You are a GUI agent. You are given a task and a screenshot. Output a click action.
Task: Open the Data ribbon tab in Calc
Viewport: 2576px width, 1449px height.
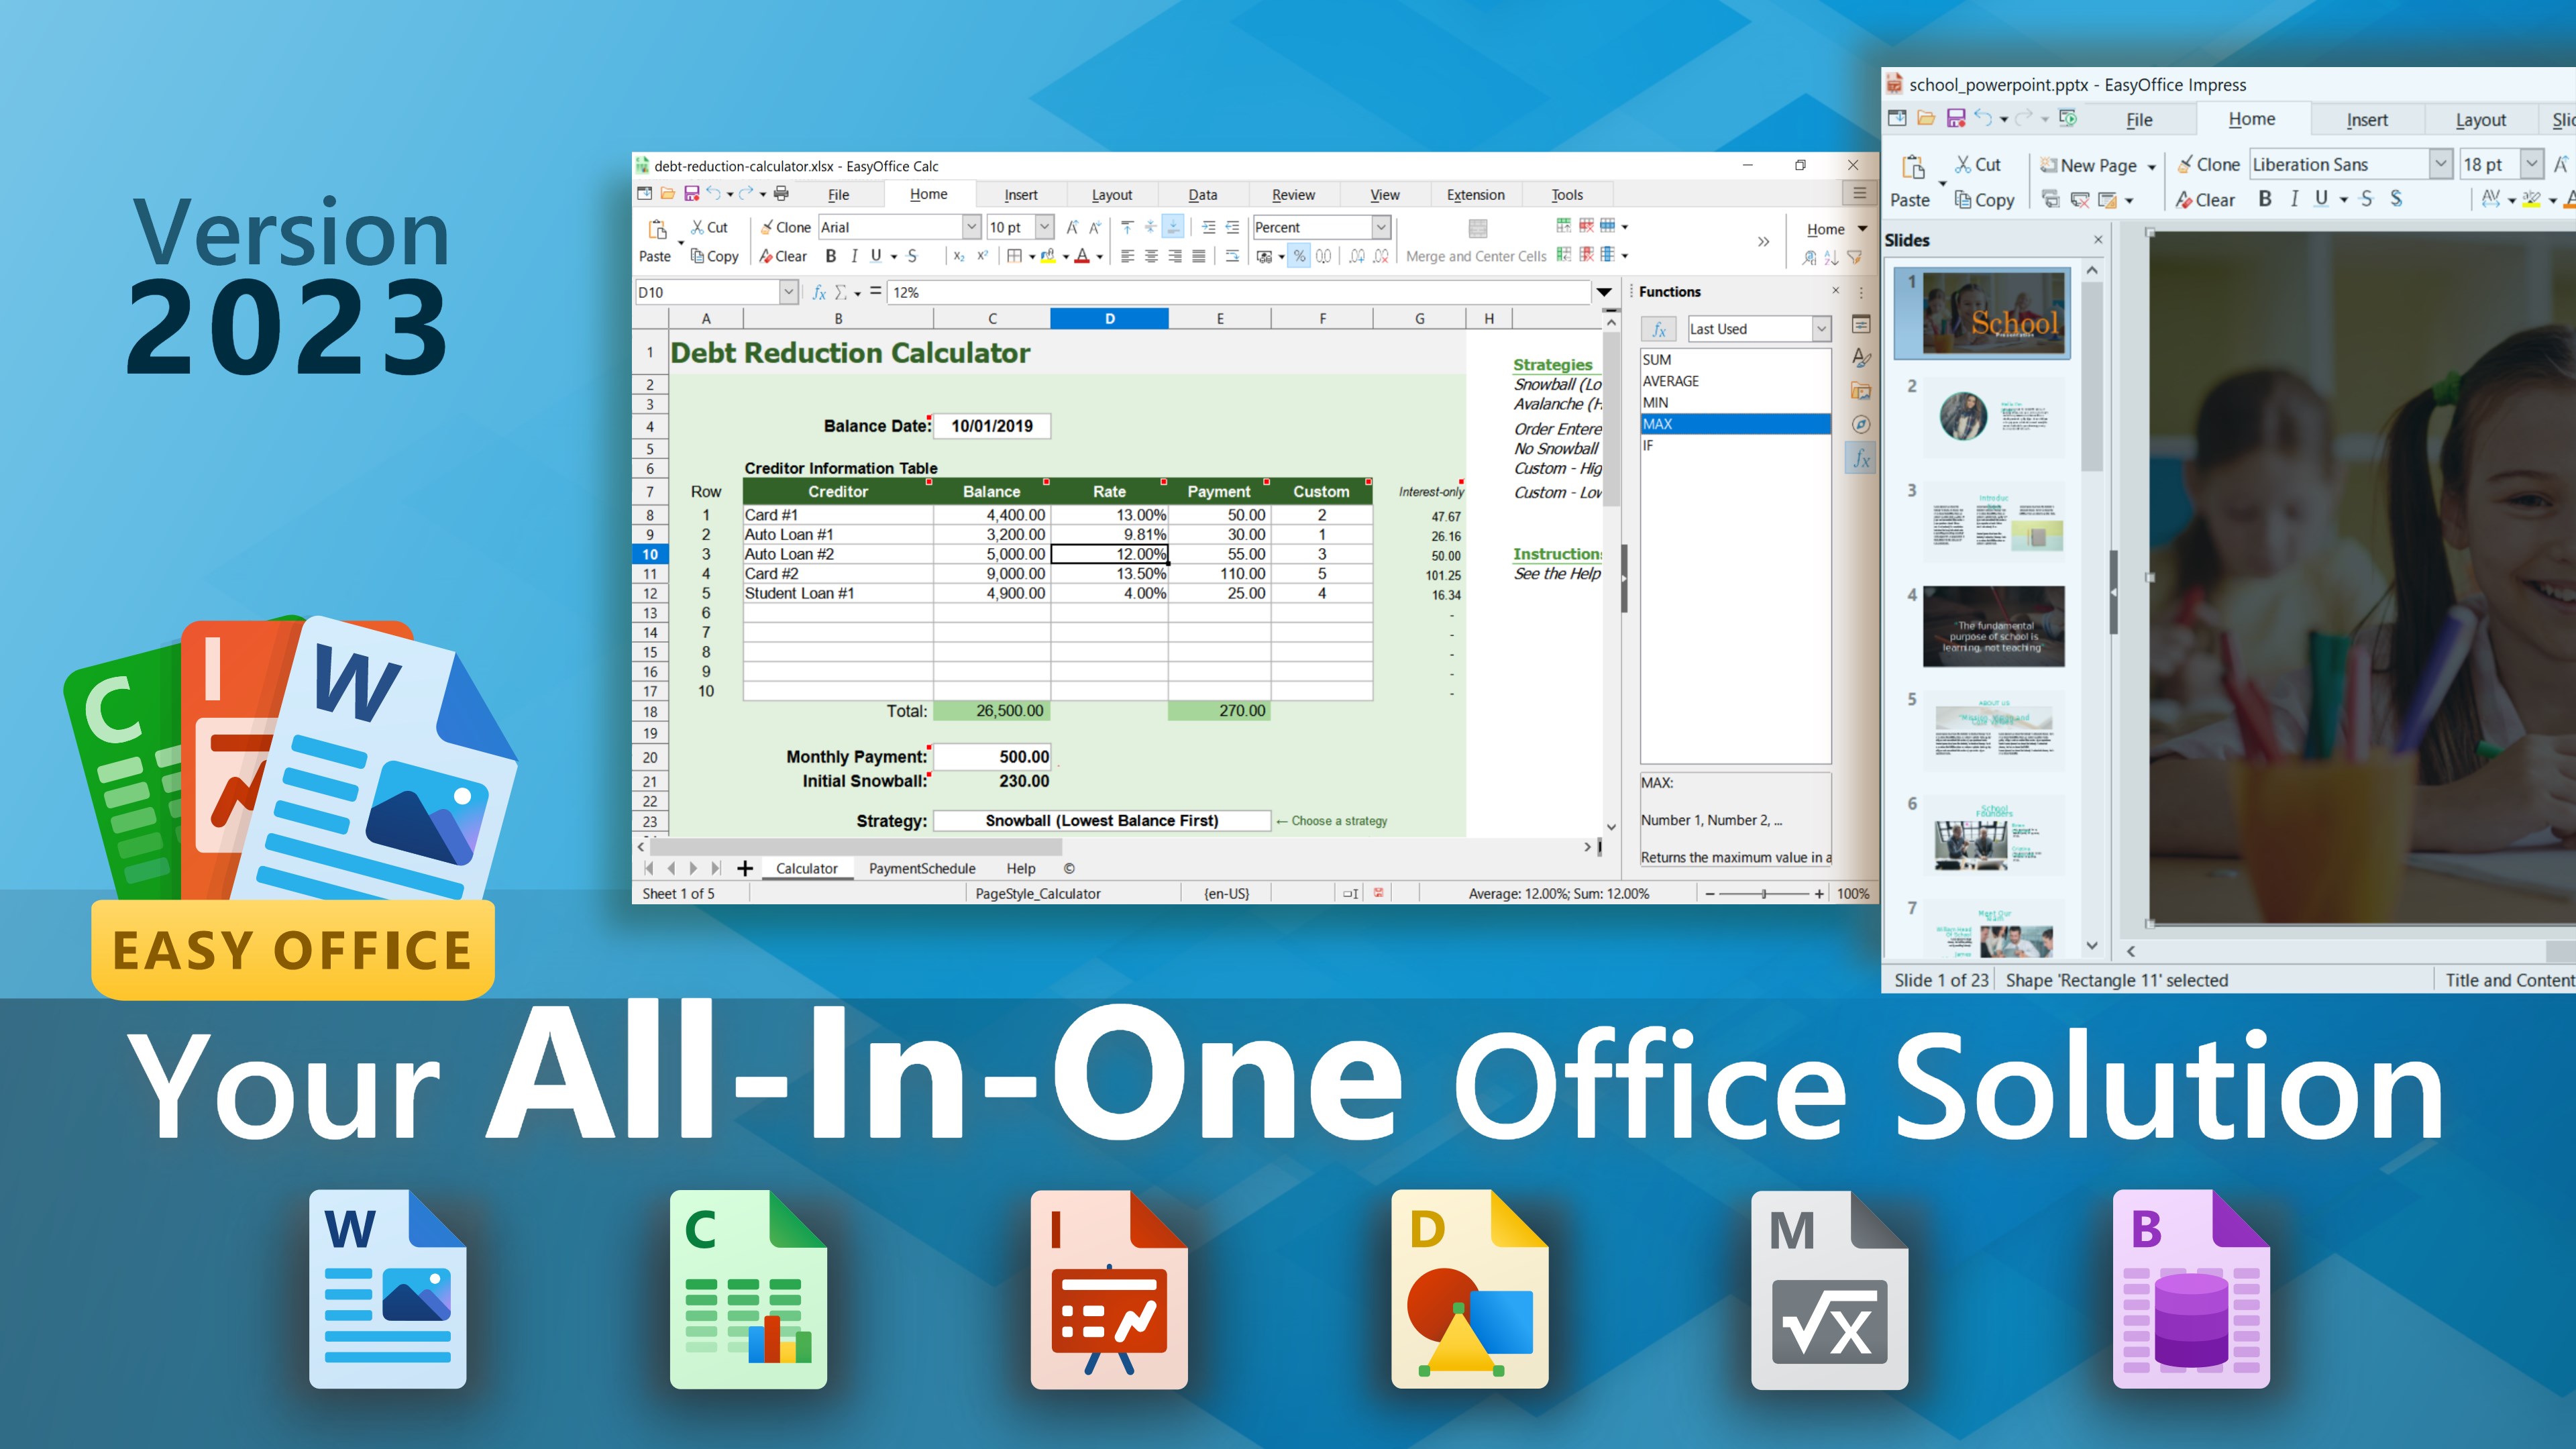coord(1202,195)
